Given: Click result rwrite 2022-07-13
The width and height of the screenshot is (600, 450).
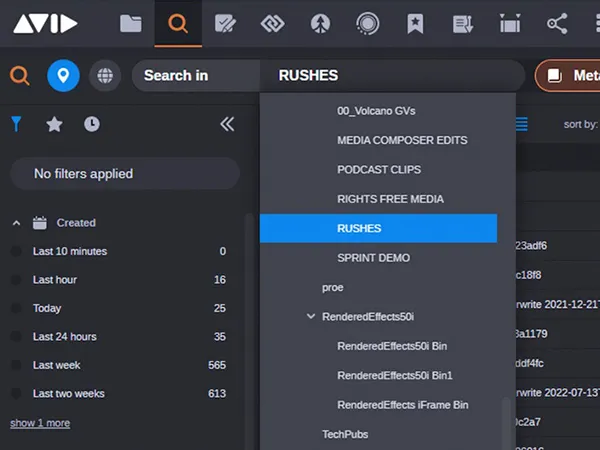Looking at the screenshot, I should (x=557, y=393).
